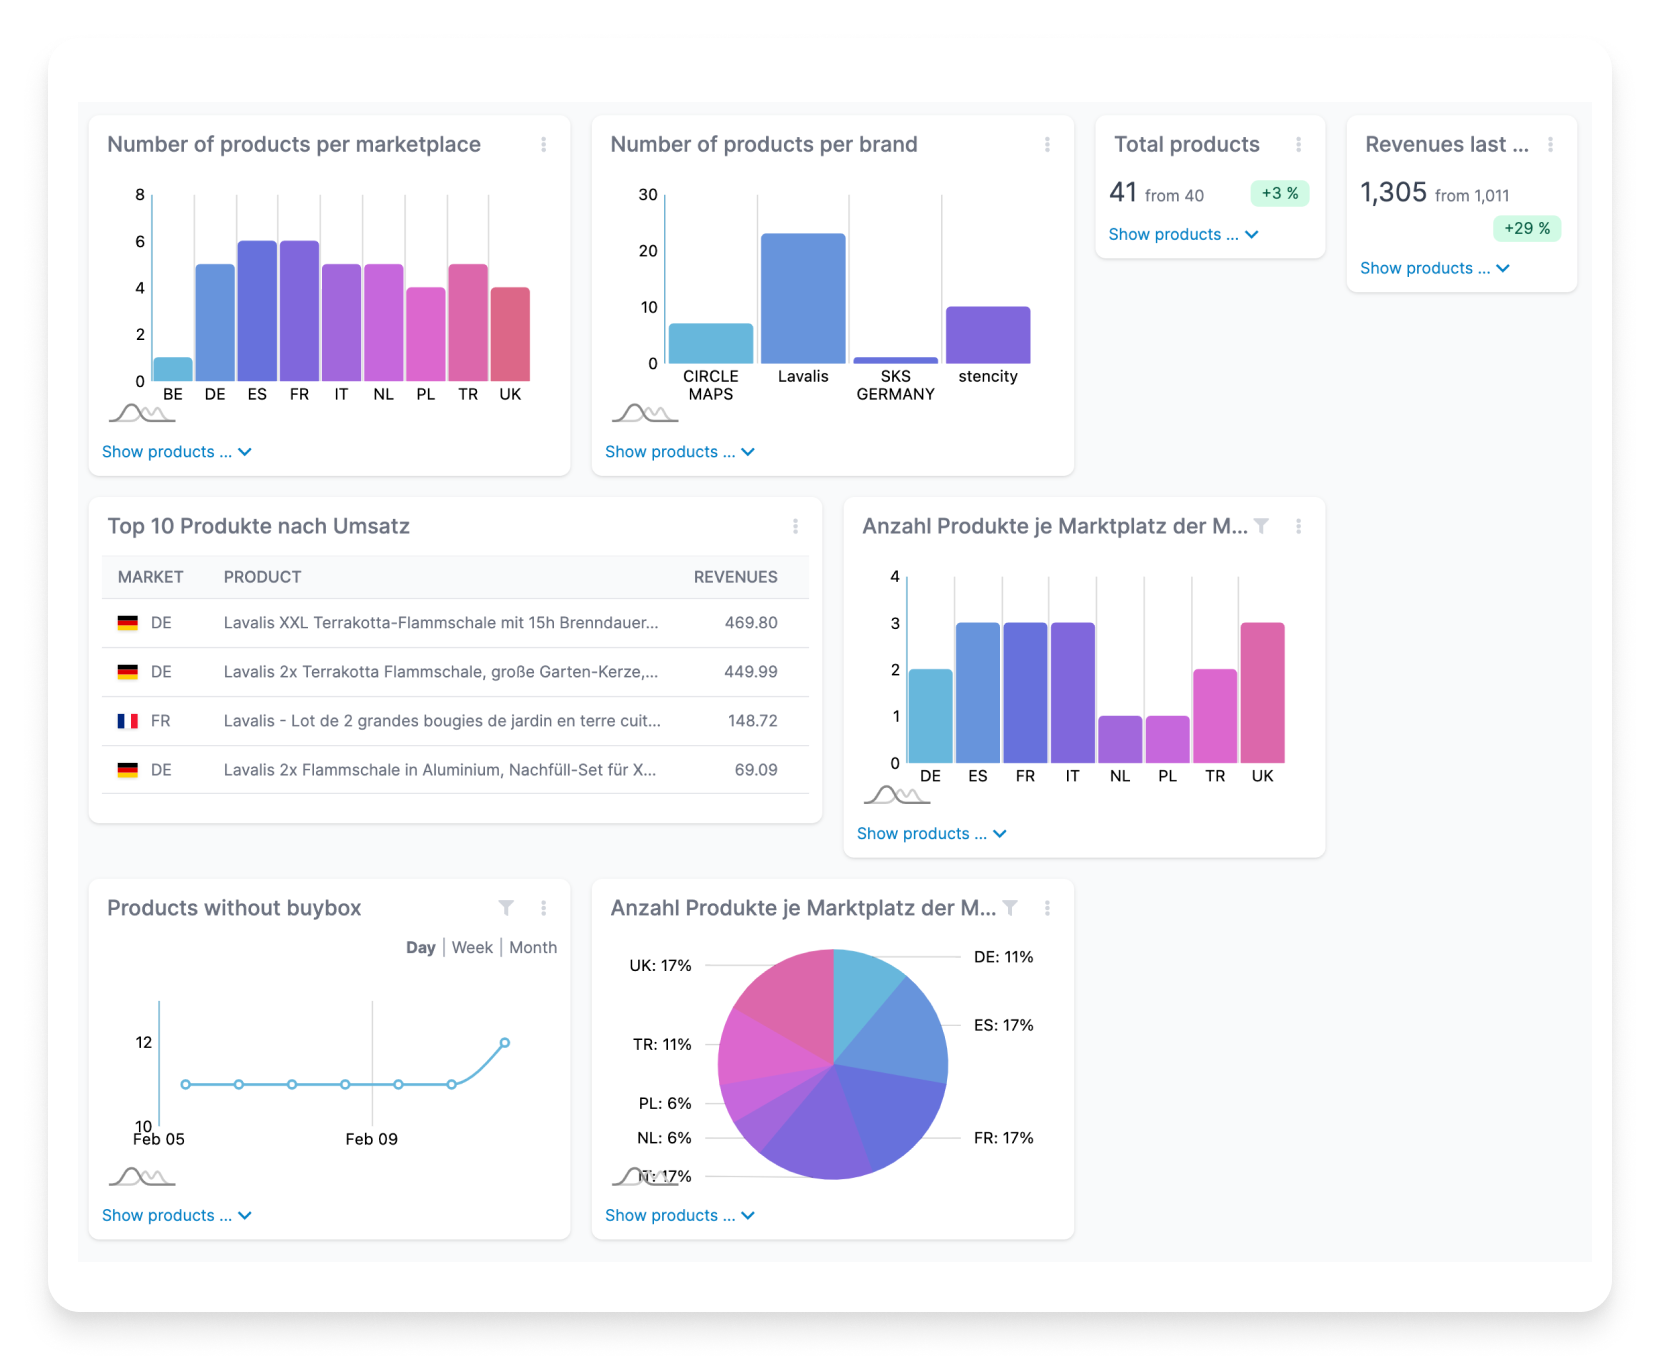The image size is (1670, 1368).
Task: Click the Lavalis bar in brand chart
Action: [x=803, y=298]
